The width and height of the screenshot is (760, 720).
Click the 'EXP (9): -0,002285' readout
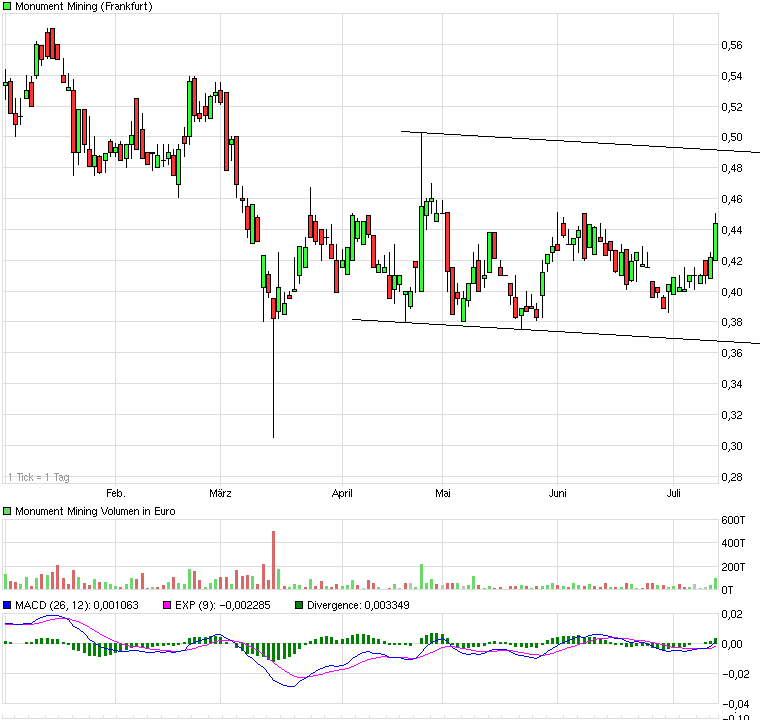[222, 605]
